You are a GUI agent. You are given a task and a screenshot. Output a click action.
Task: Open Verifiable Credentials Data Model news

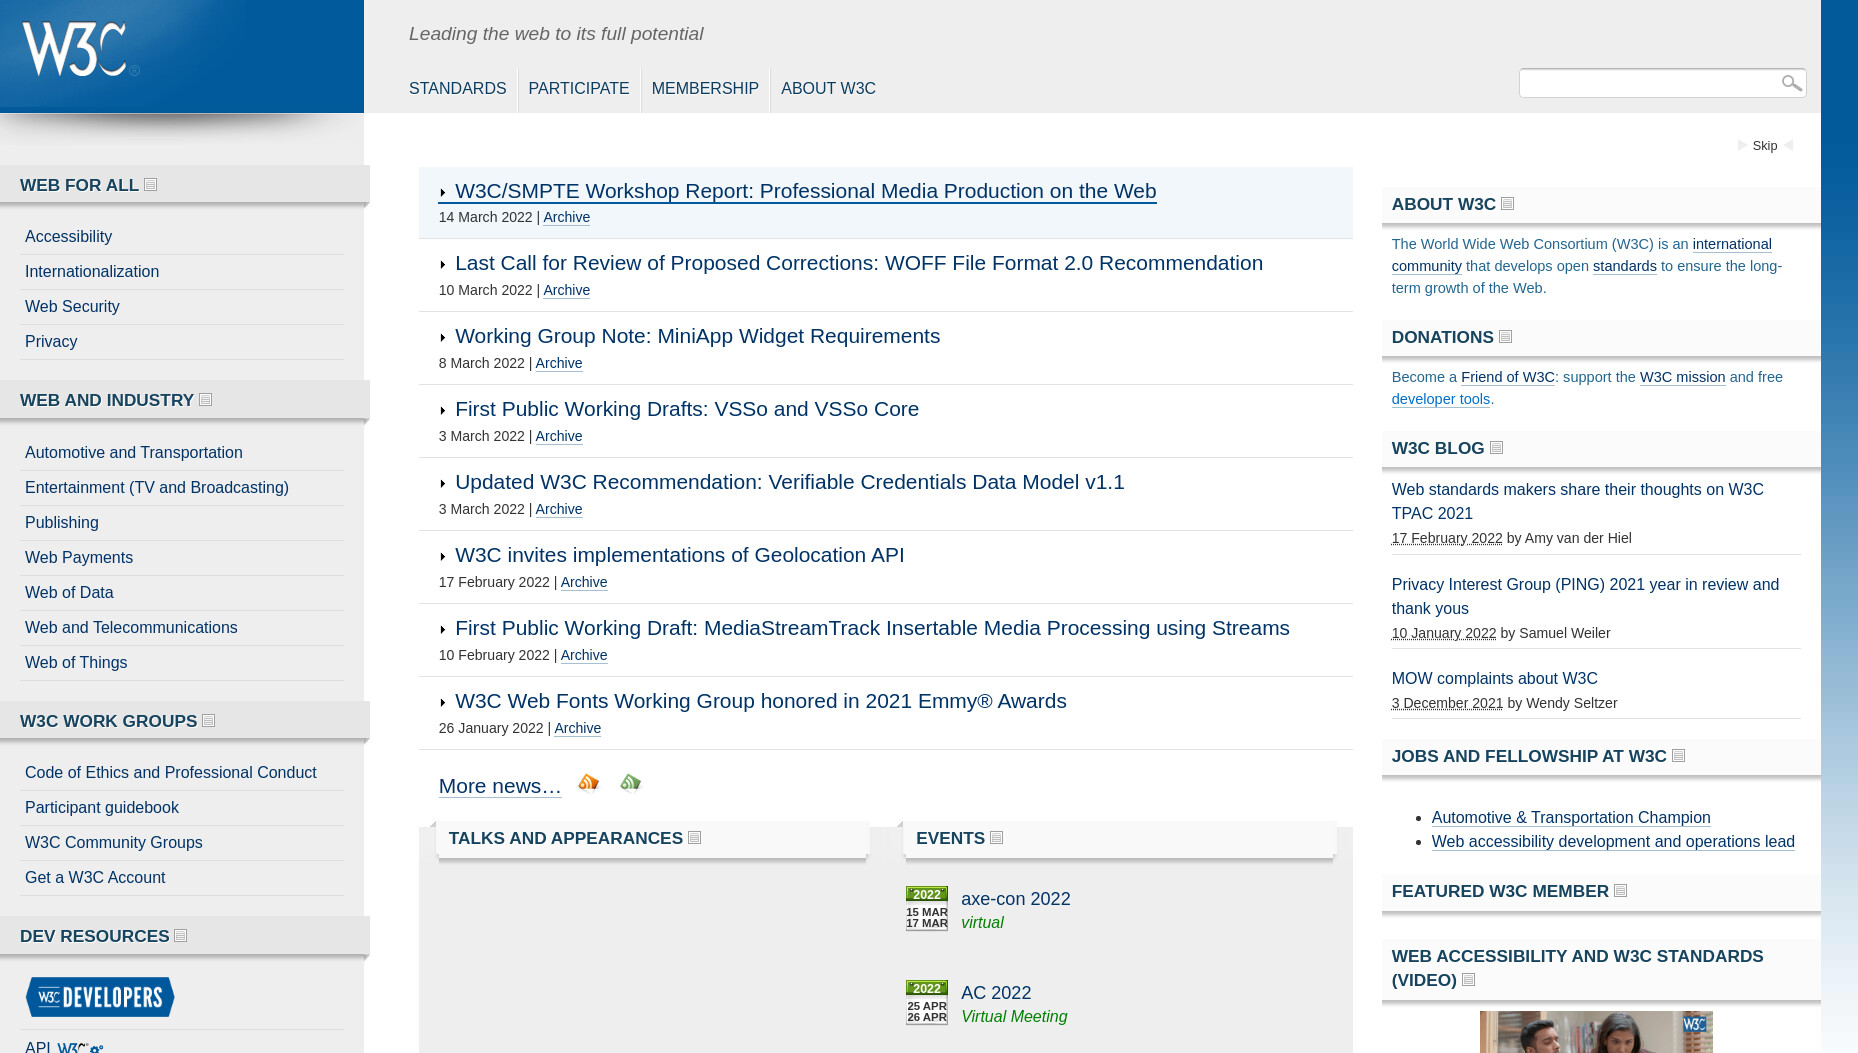(x=790, y=482)
